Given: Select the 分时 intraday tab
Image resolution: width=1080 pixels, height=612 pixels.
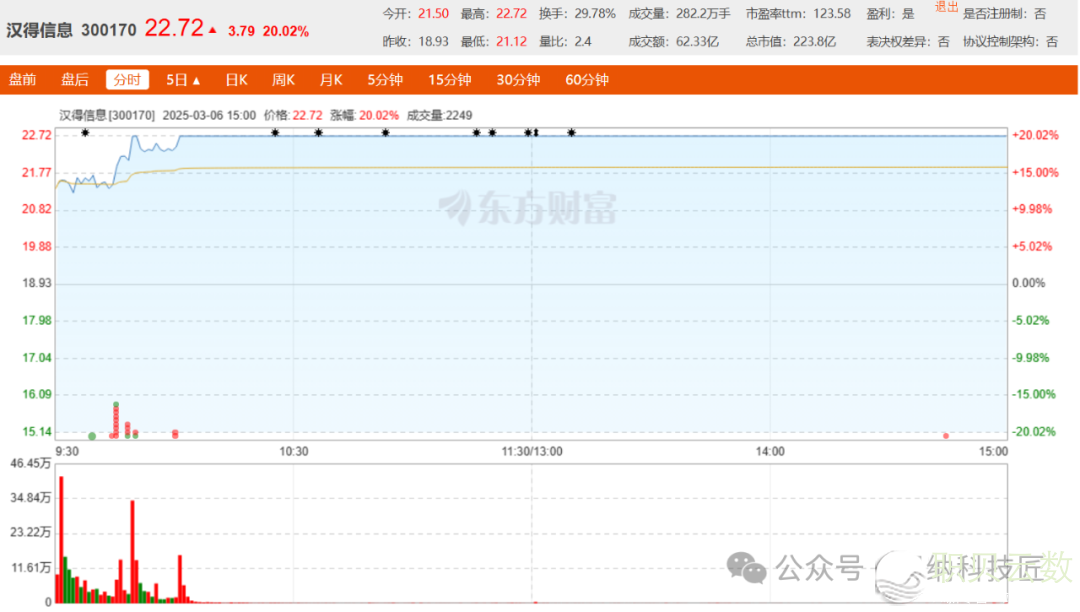Looking at the screenshot, I should click(127, 80).
